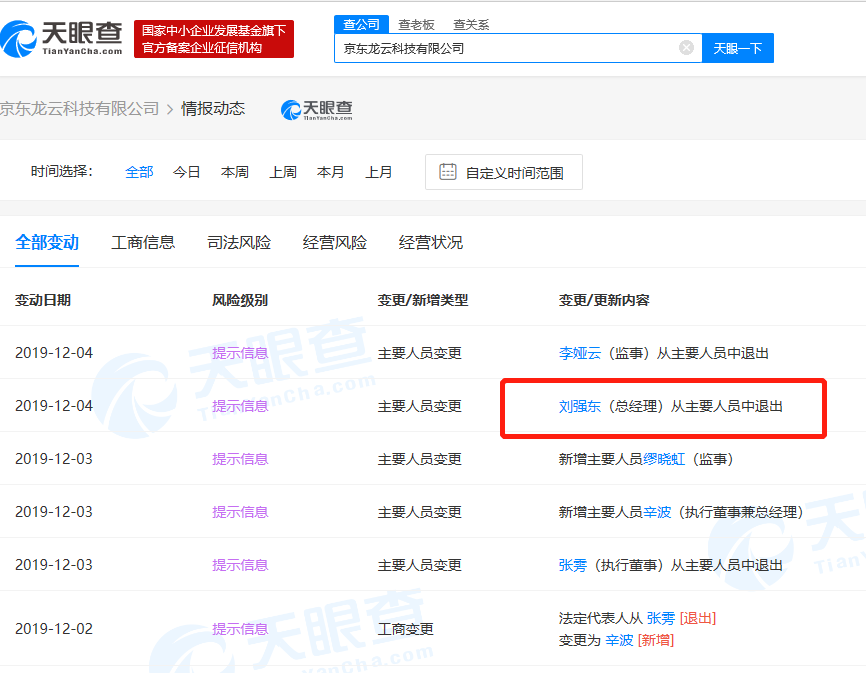Select the 风险级别 column header
This screenshot has height=673, width=866.
pyautogui.click(x=240, y=300)
